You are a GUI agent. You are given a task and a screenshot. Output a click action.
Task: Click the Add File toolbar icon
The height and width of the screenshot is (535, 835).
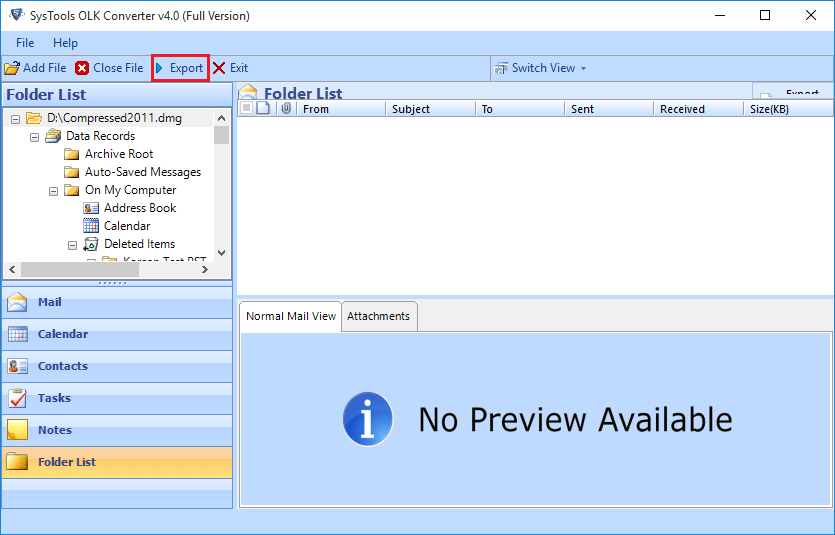tap(12, 68)
